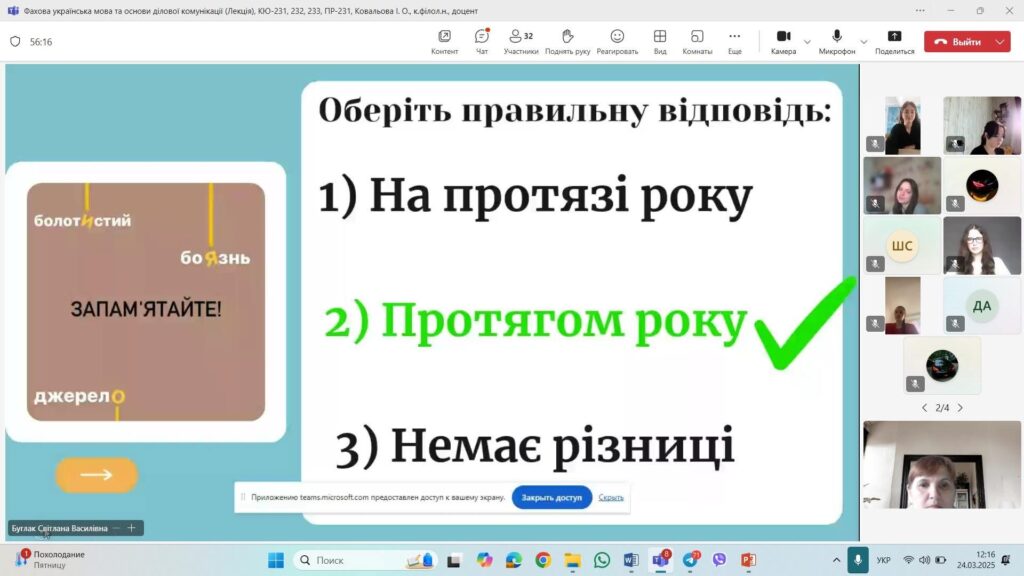Open WhatsApp from the taskbar
Viewport: 1024px width, 576px height.
601,560
